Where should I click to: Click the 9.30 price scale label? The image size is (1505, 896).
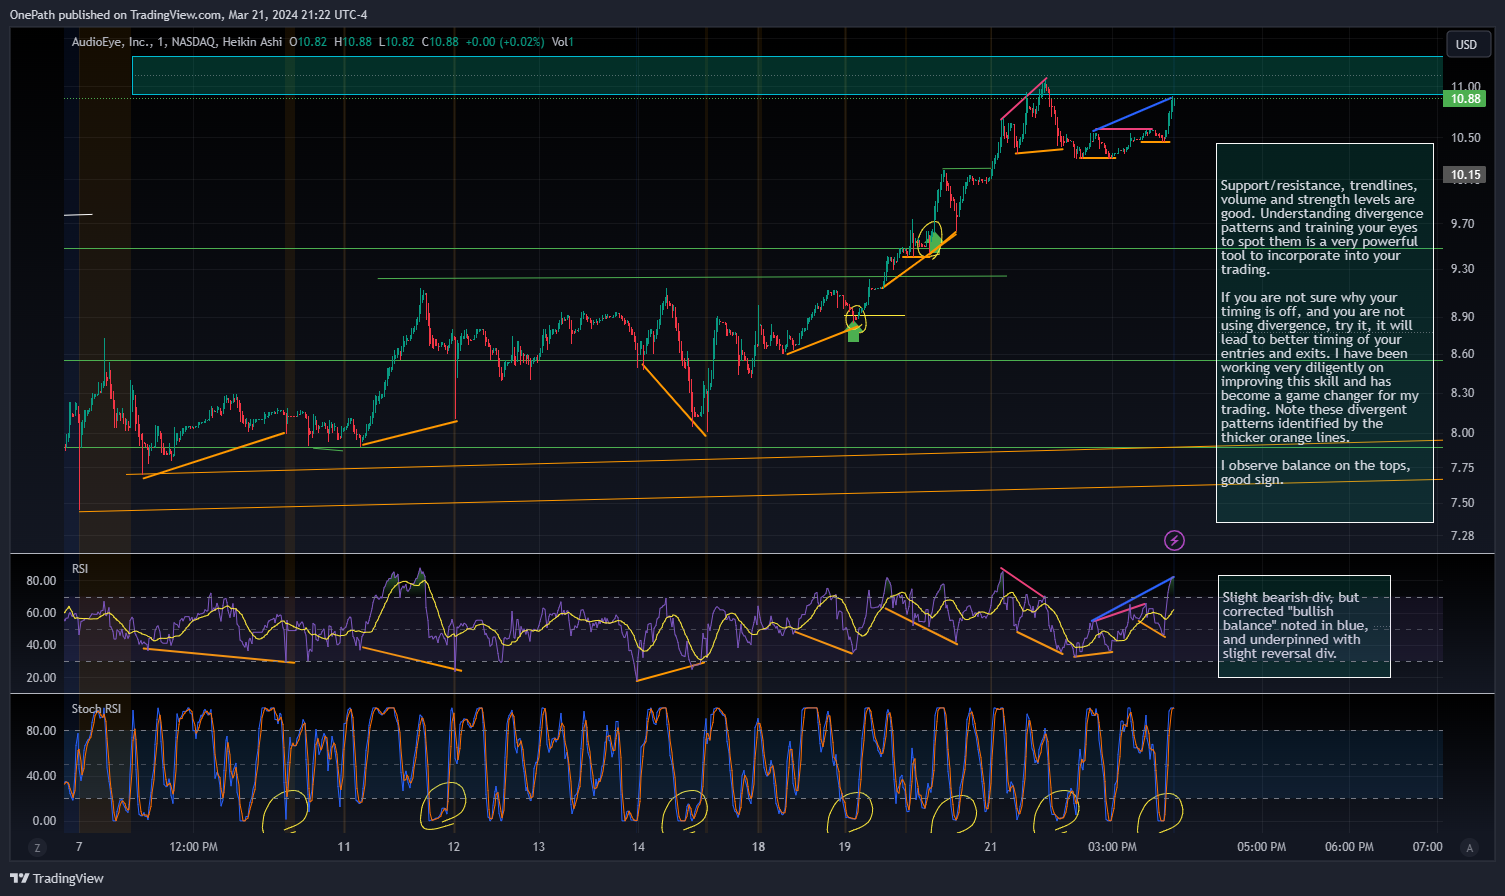1463,269
